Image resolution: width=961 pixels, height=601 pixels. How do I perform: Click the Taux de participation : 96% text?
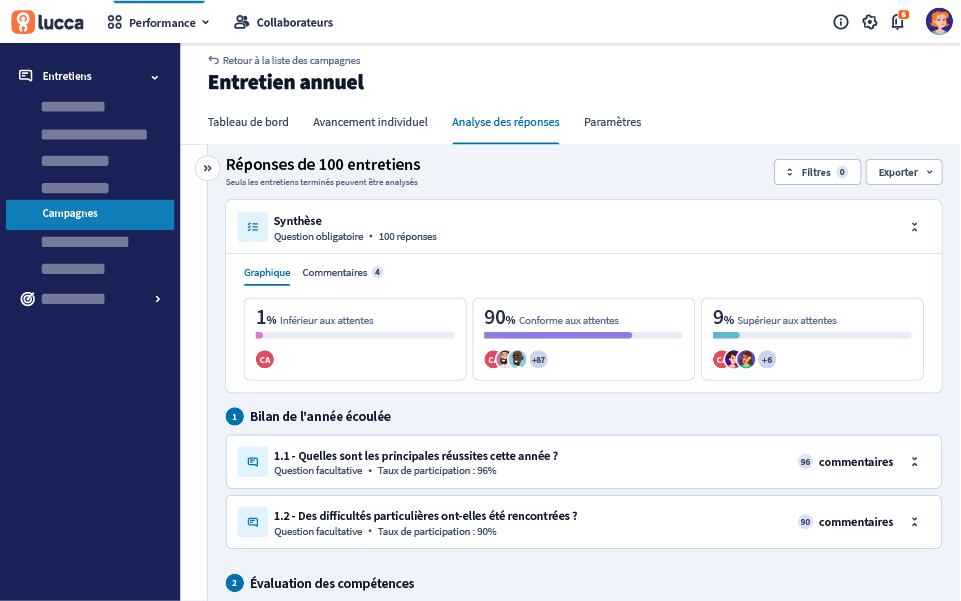pyautogui.click(x=437, y=471)
